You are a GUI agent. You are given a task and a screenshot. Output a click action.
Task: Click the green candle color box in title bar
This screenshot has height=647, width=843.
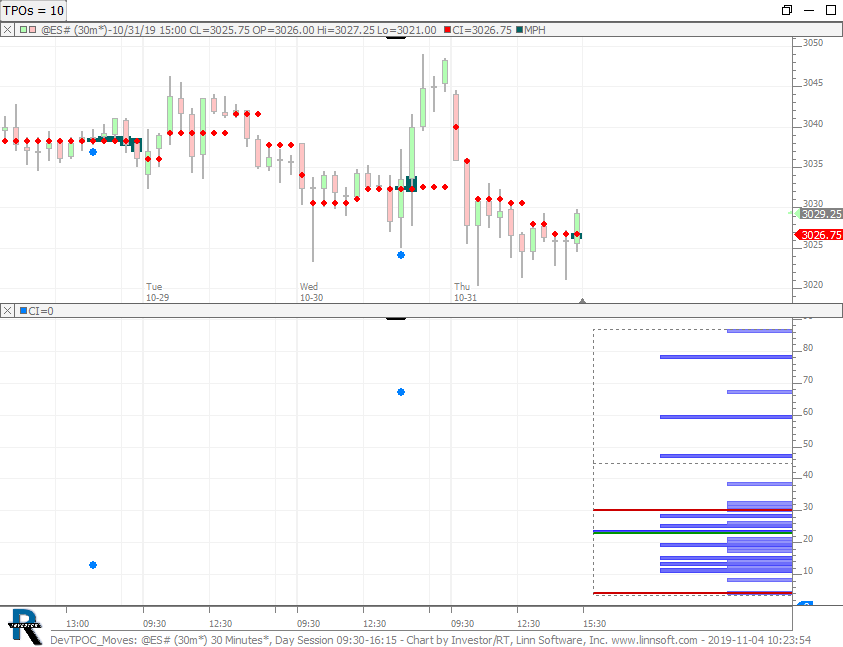click(24, 30)
